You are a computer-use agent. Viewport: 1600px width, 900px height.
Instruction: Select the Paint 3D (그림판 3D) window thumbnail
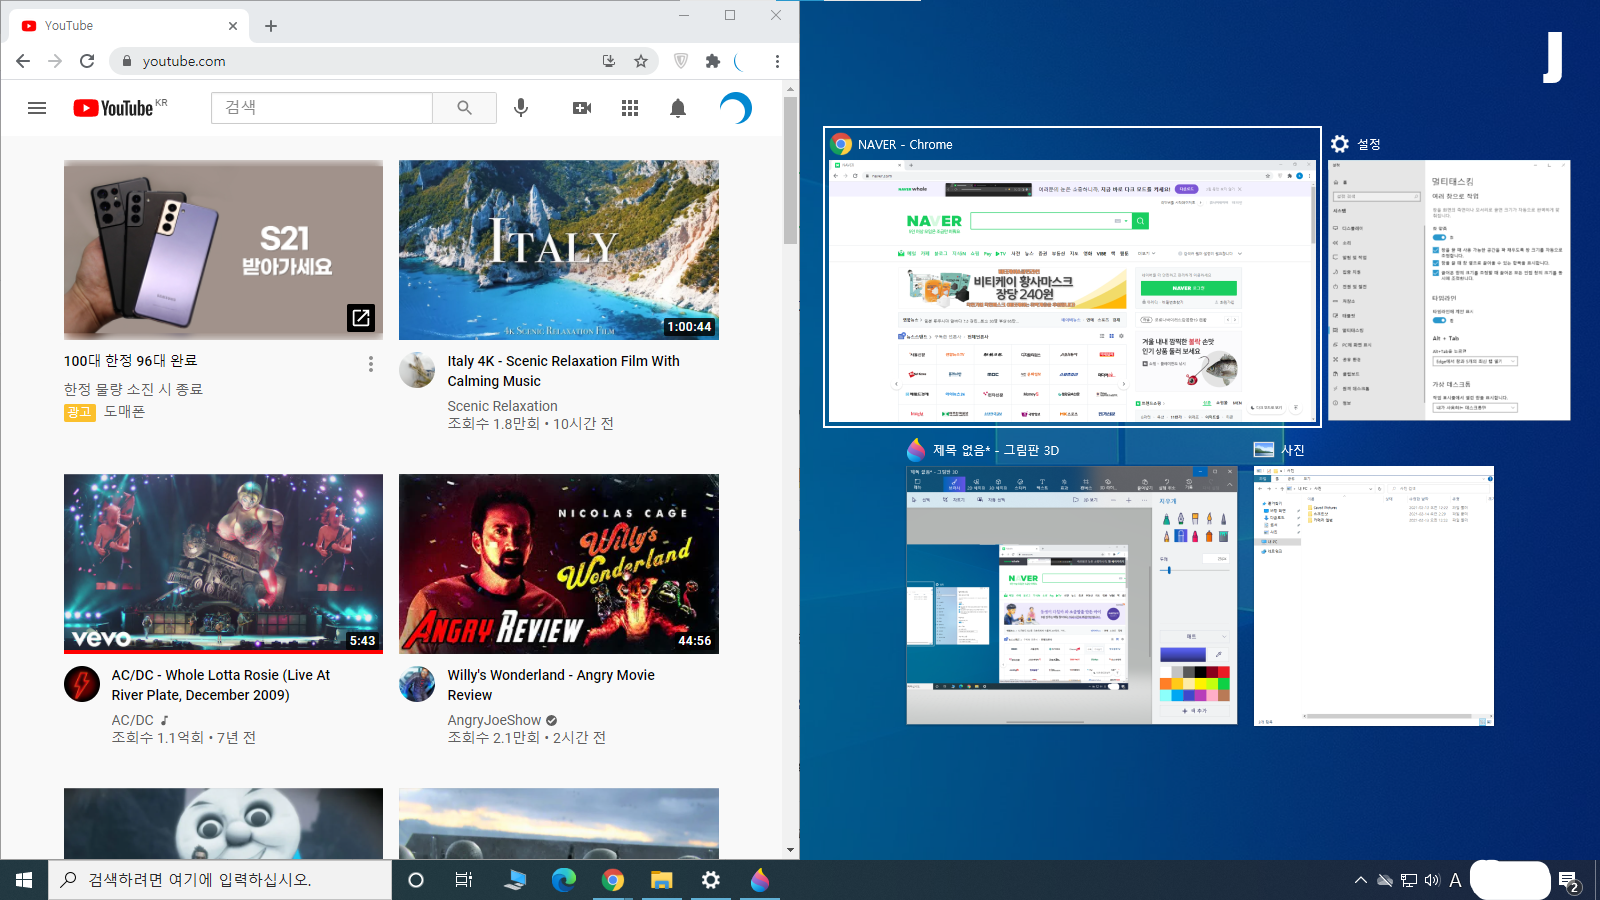pos(1071,595)
